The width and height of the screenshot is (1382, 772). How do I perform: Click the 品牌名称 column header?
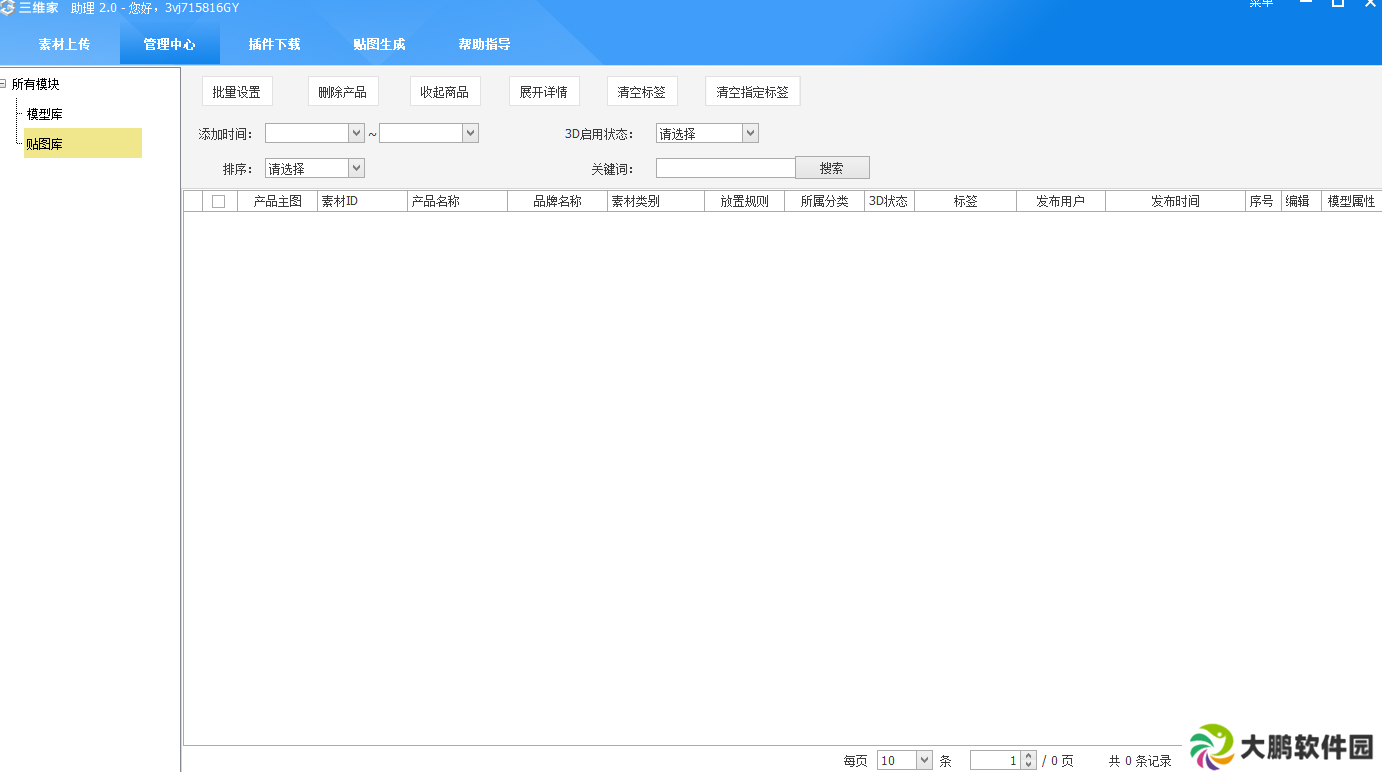click(558, 201)
